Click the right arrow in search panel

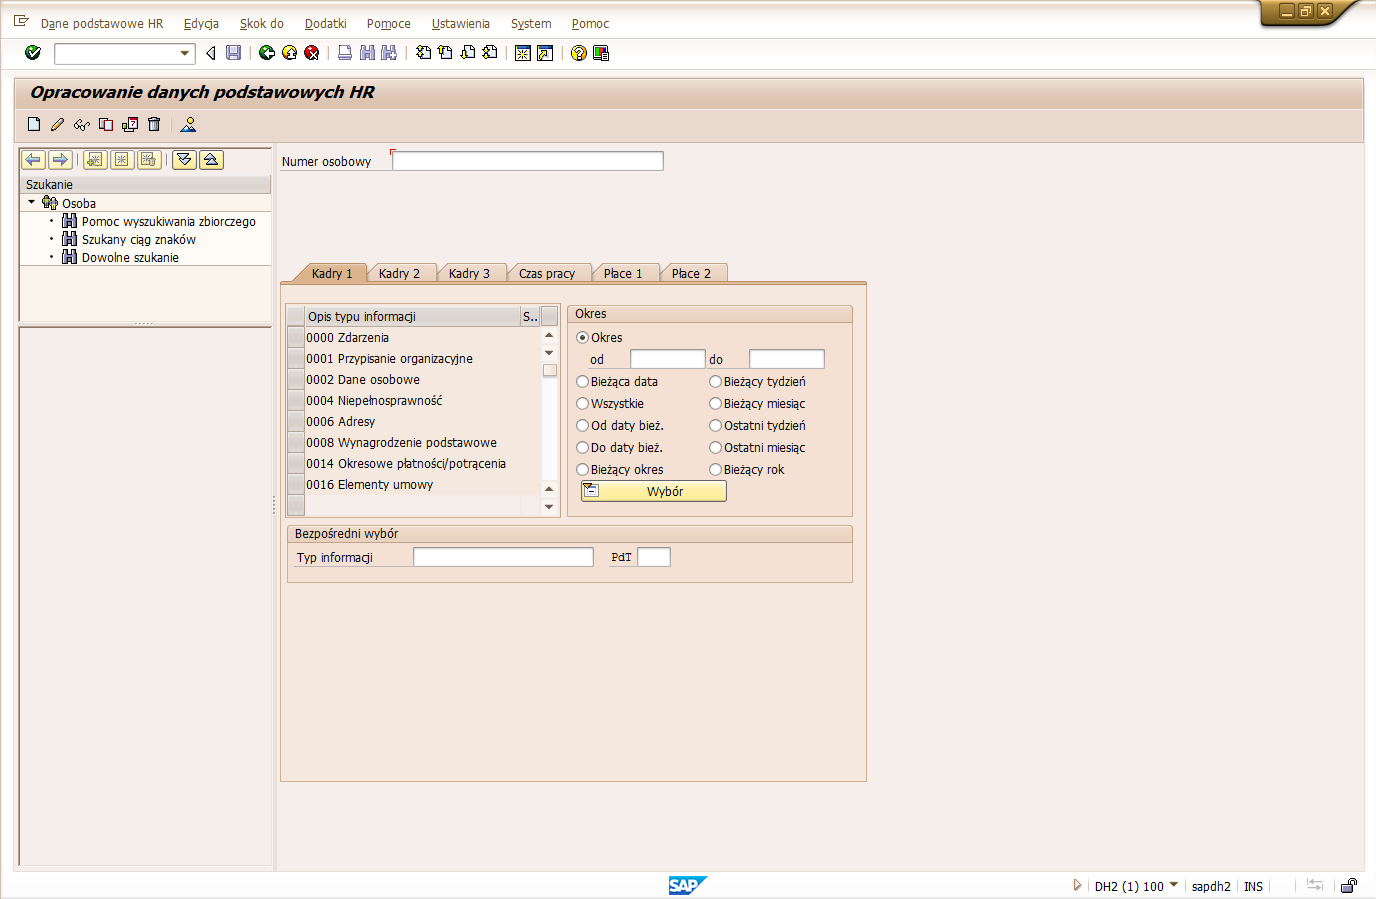point(60,160)
